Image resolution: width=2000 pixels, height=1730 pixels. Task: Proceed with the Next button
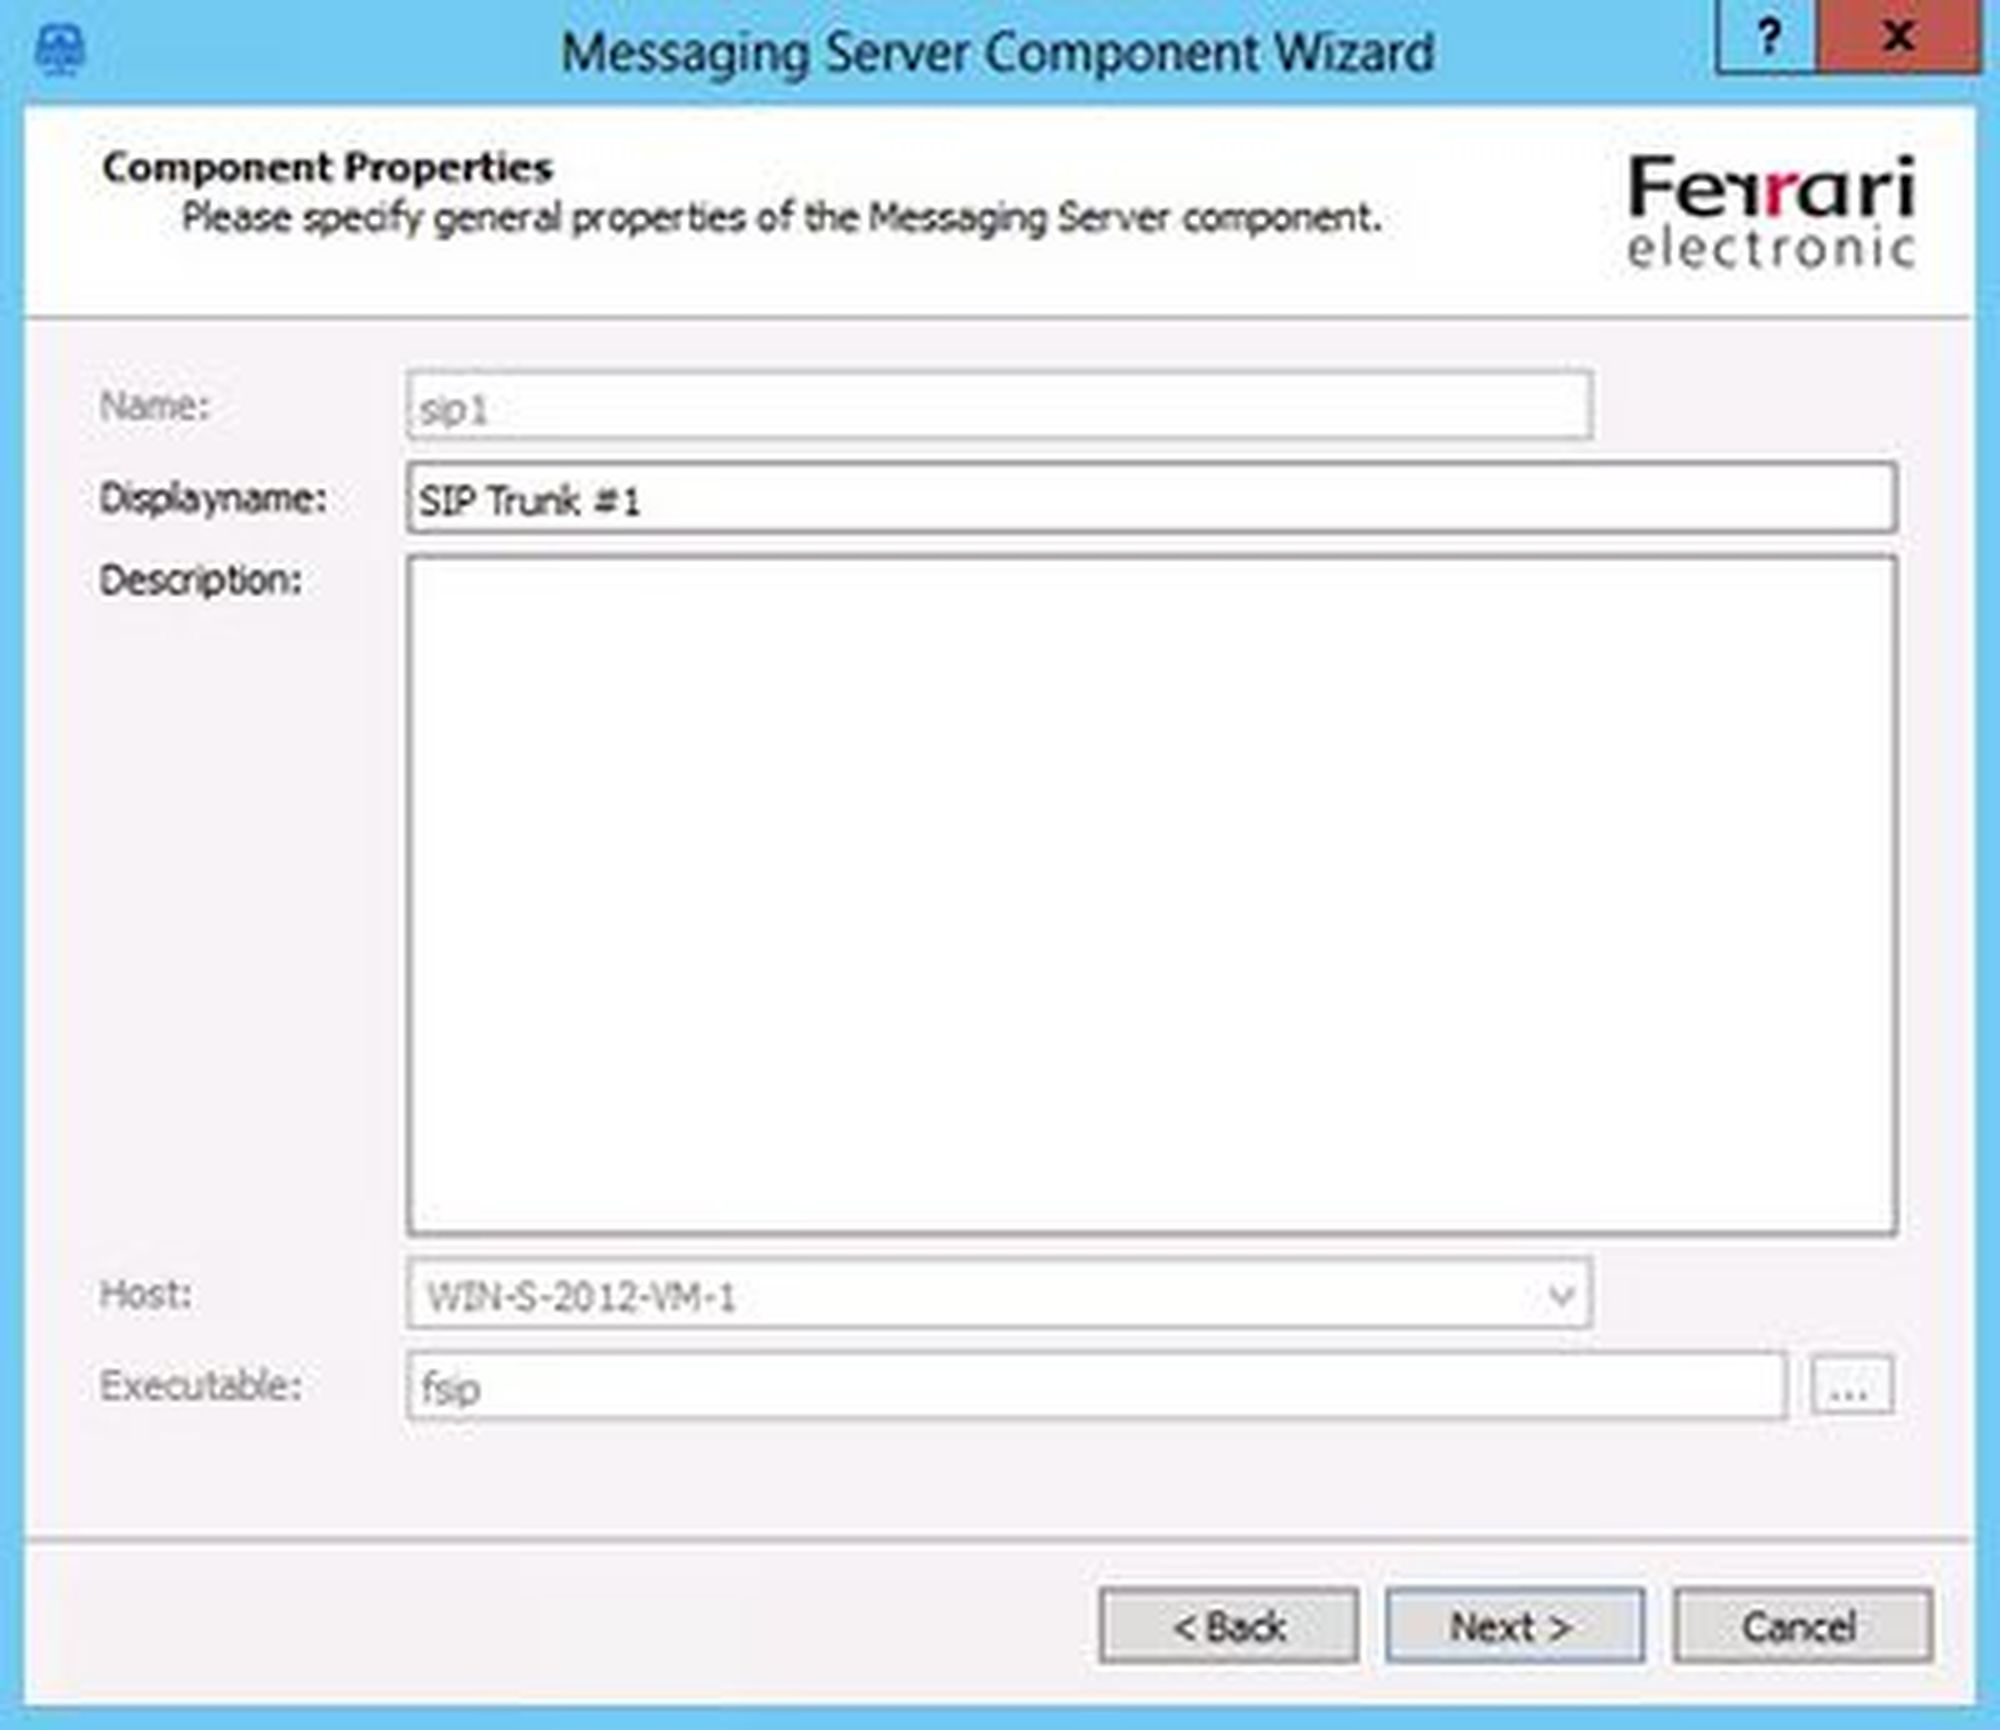click(1514, 1627)
